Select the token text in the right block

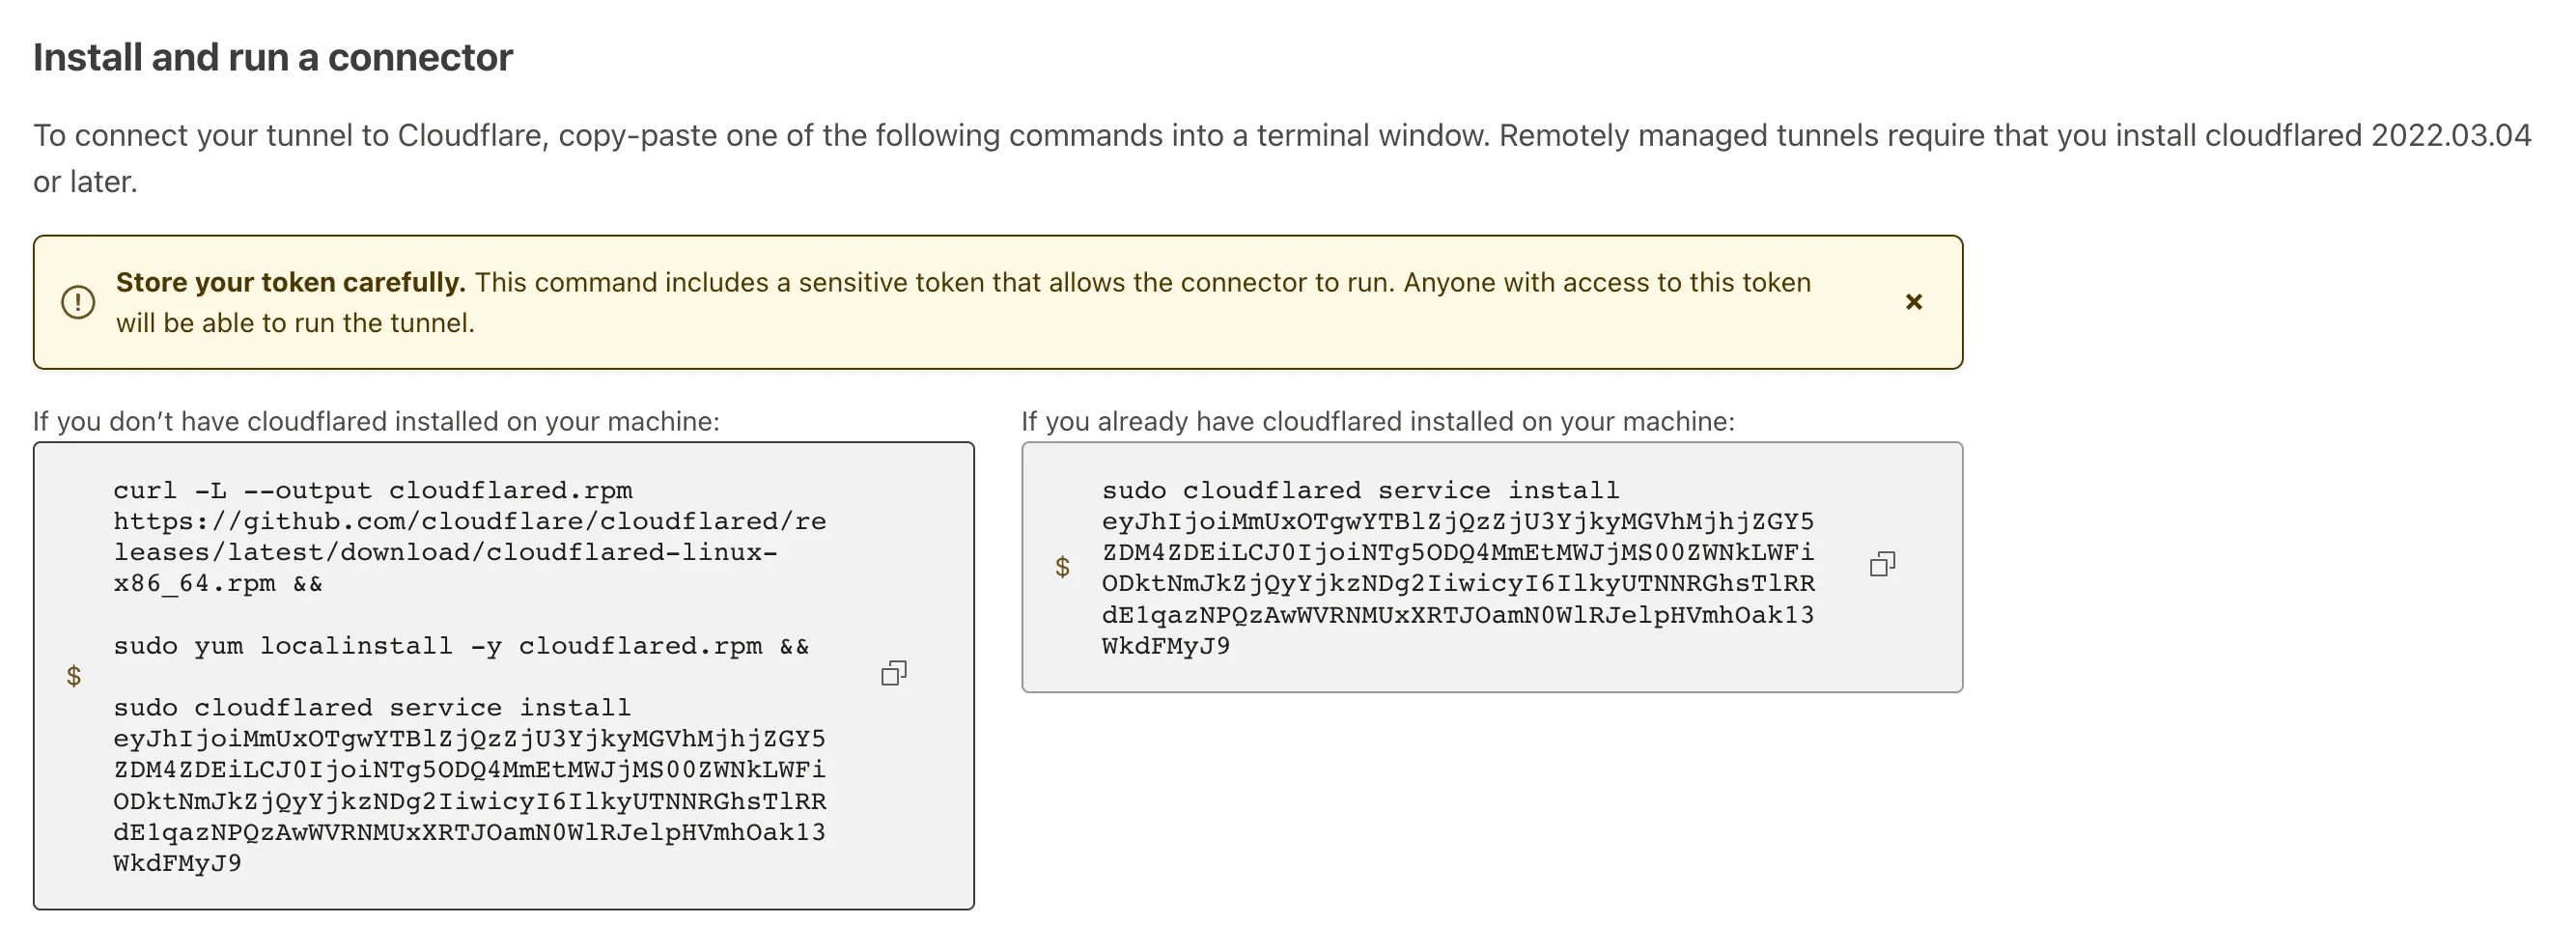(x=1458, y=584)
